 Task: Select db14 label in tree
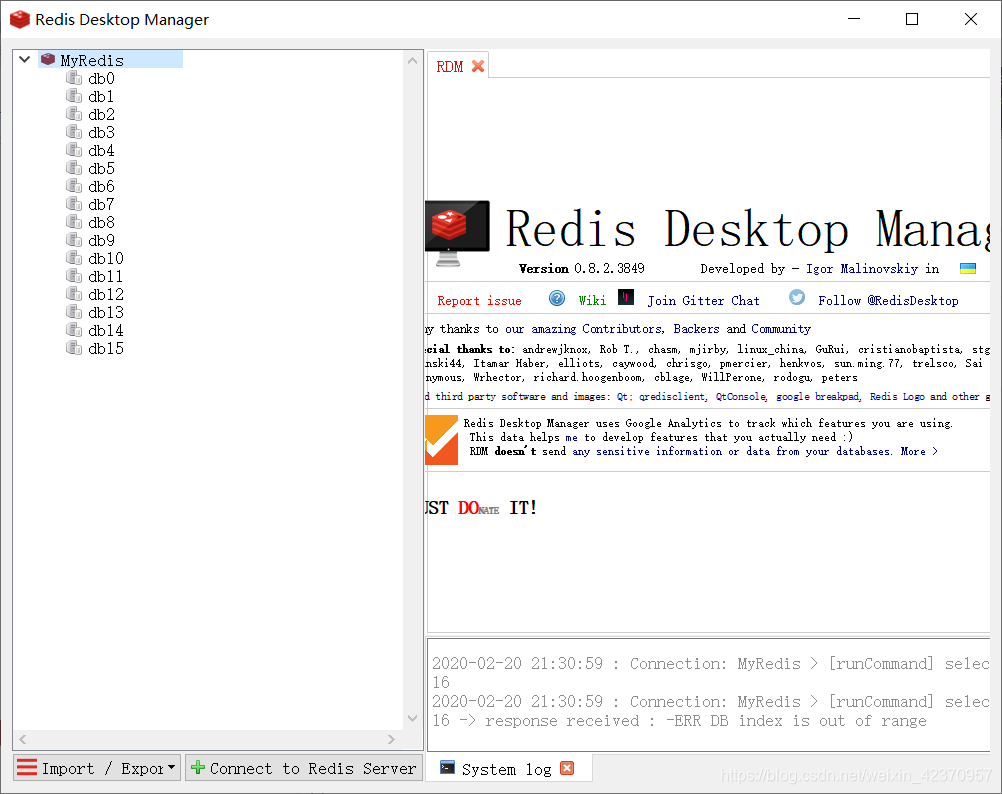pyautogui.click(x=106, y=330)
